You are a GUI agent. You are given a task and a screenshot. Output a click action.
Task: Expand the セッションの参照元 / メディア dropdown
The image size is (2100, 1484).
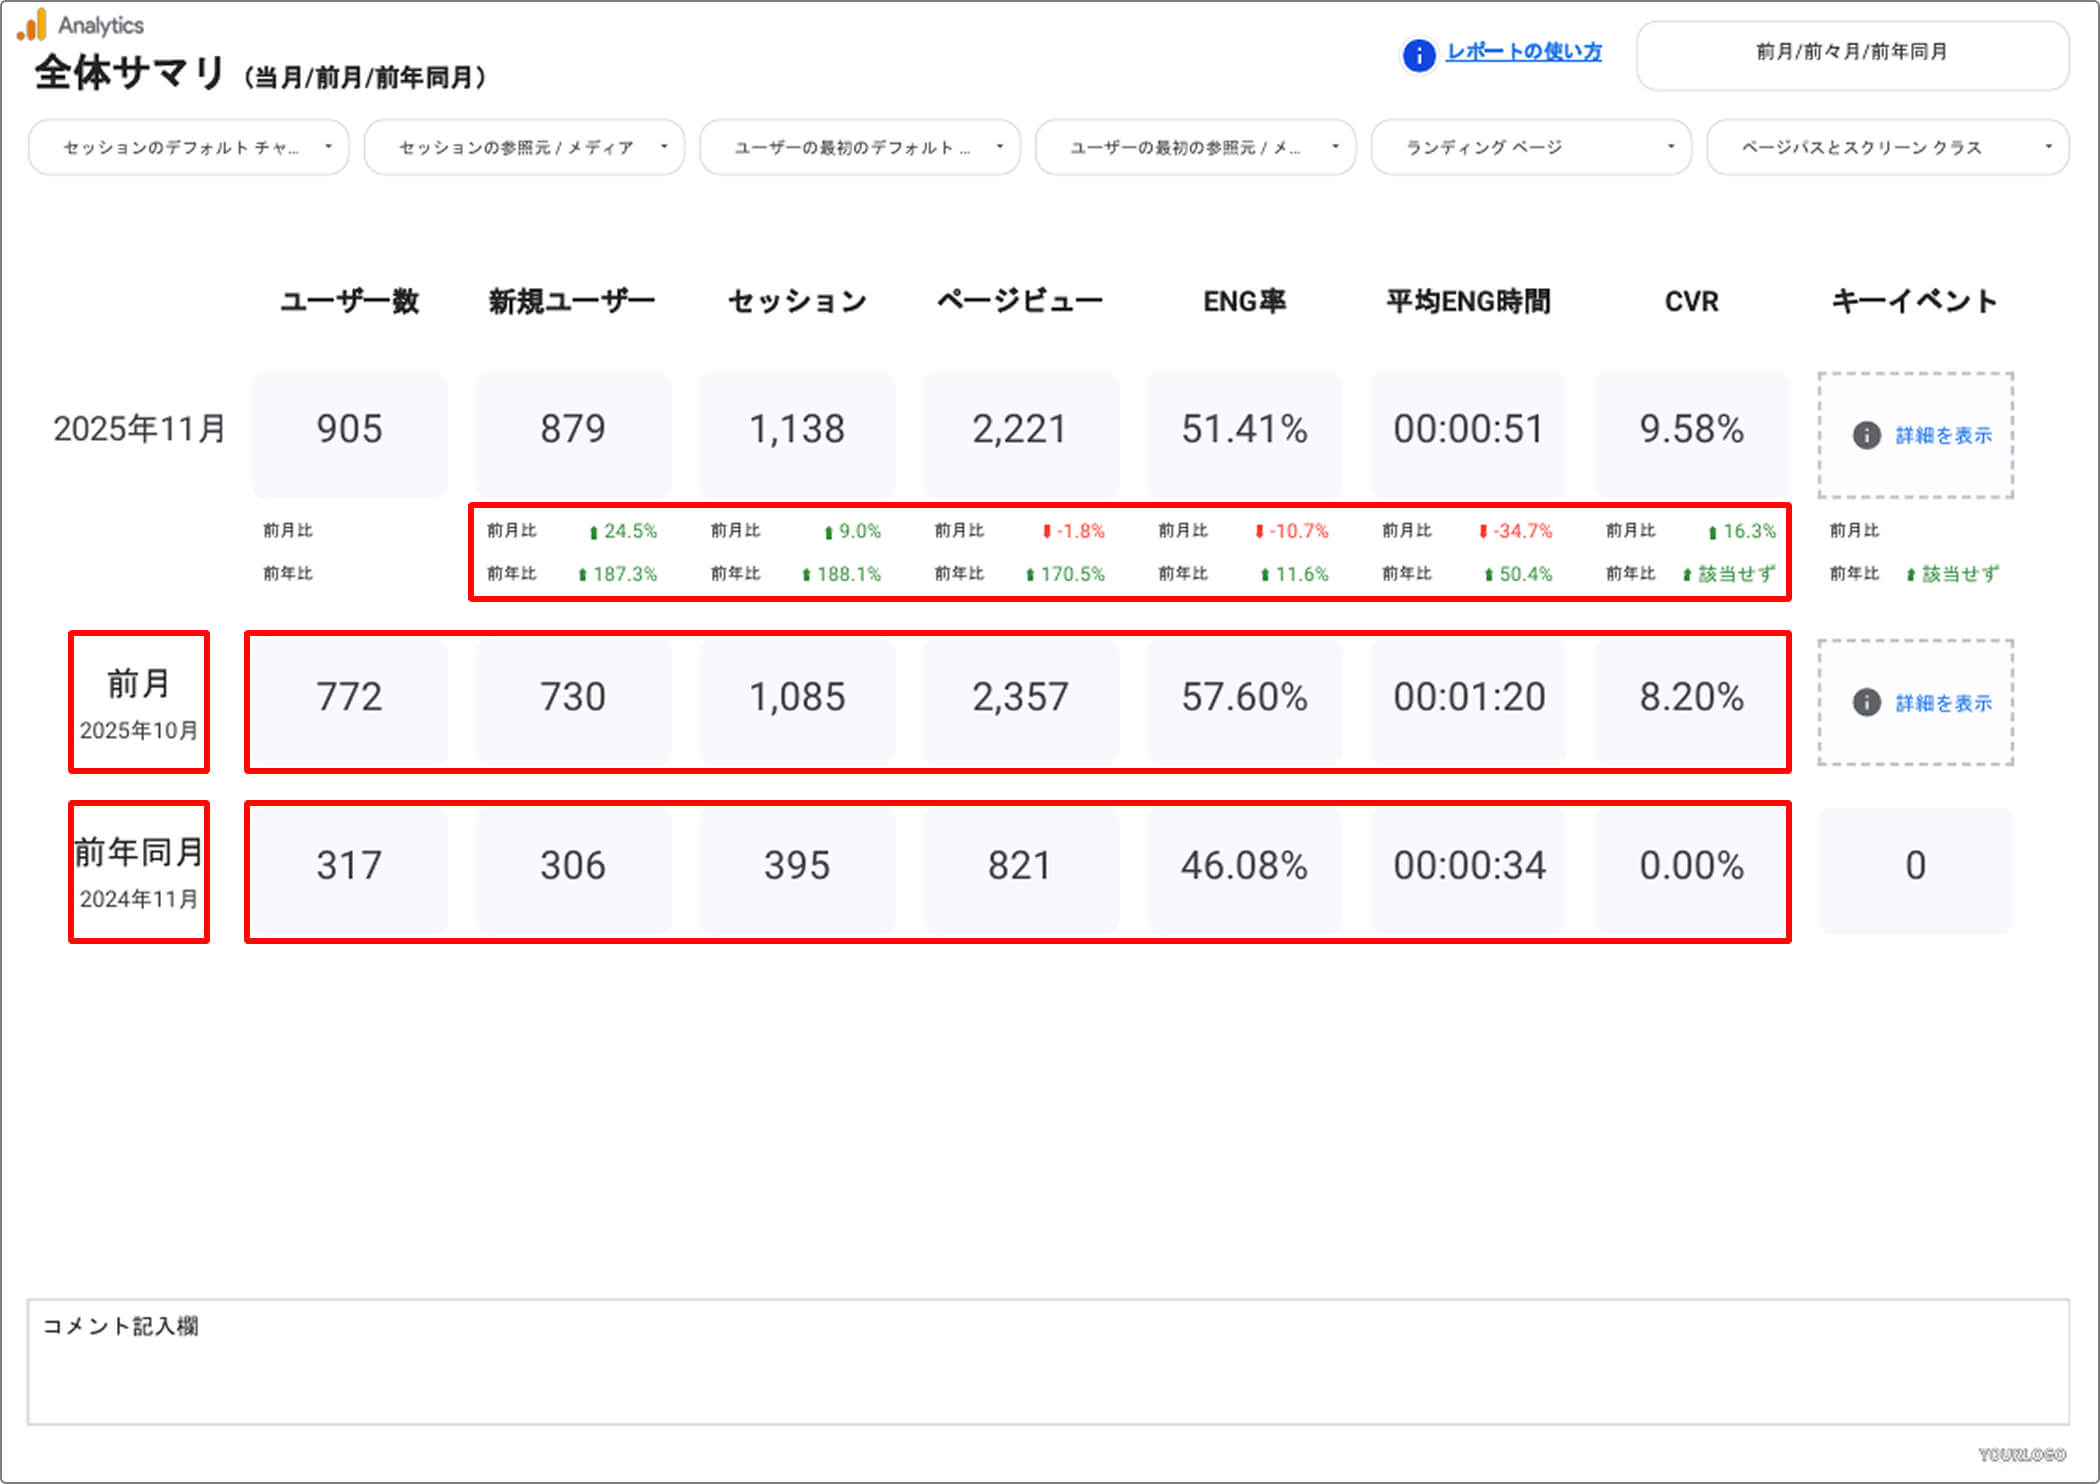[524, 147]
